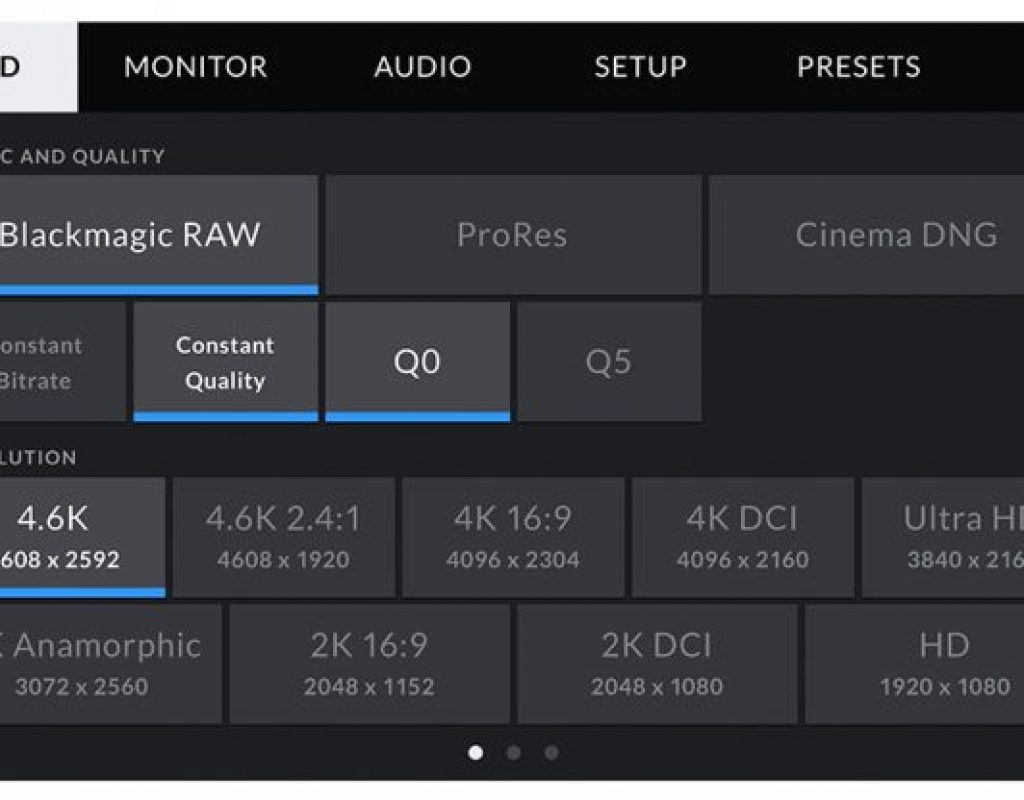
Task: Go to second page indicator dot
Action: 514,753
